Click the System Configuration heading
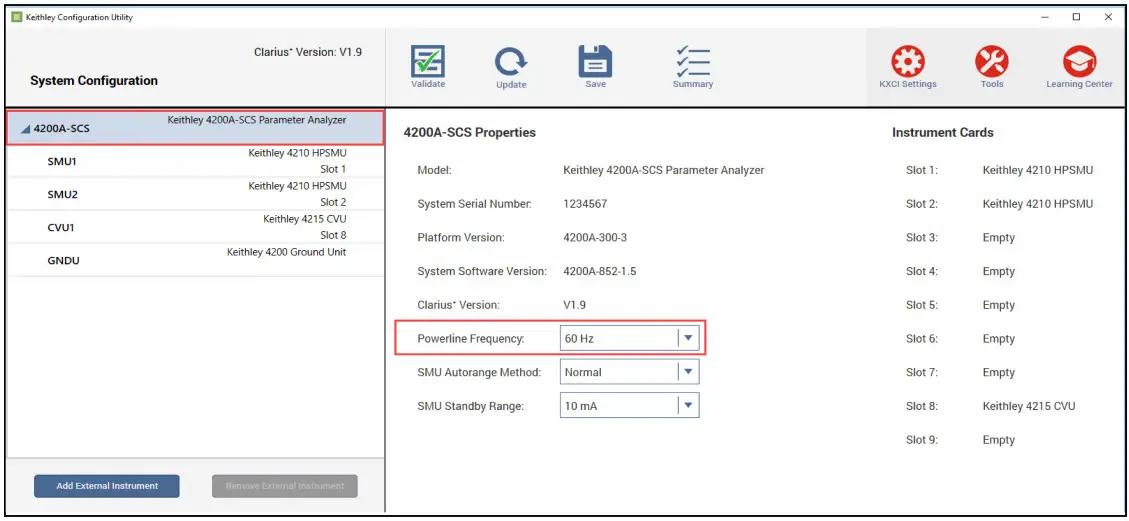The height and width of the screenshot is (521, 1129). click(94, 81)
